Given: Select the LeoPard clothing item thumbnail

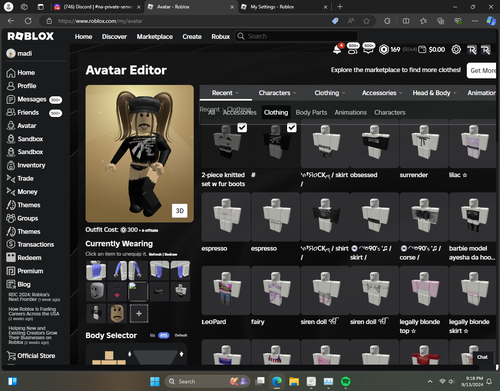Looking at the screenshot, I should pyautogui.click(x=226, y=290).
